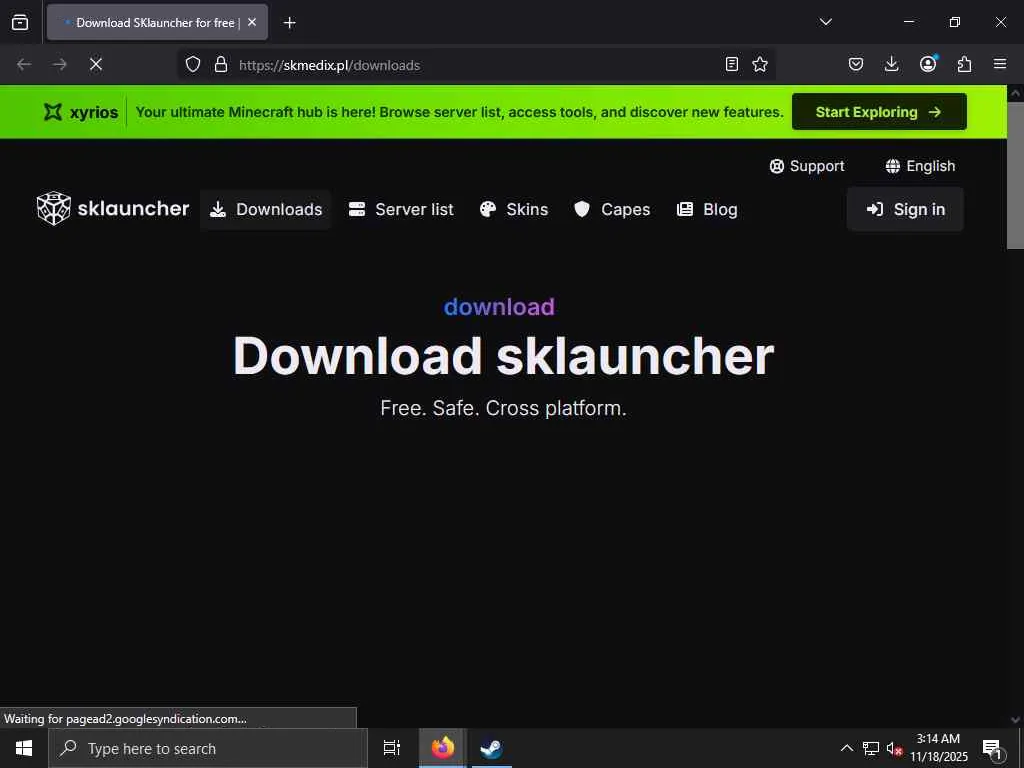Expand the list all tabs chevron
1024x768 pixels.
tap(825, 22)
